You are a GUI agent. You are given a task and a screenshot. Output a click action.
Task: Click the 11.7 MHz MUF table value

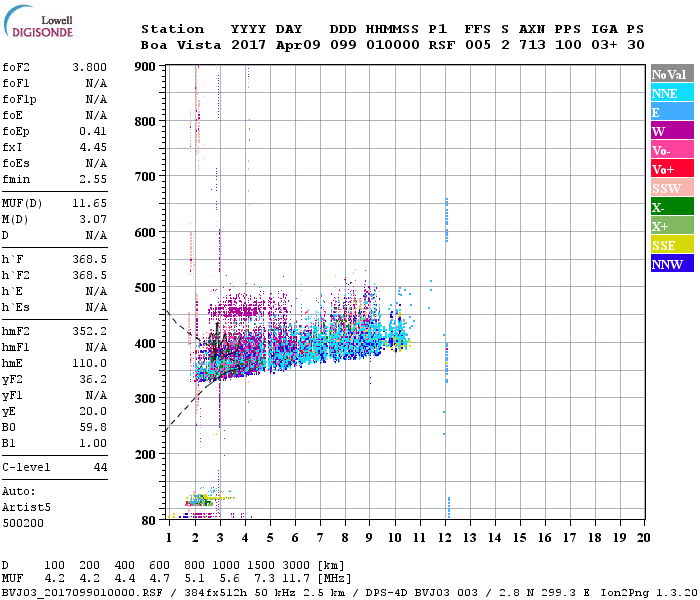pos(296,578)
